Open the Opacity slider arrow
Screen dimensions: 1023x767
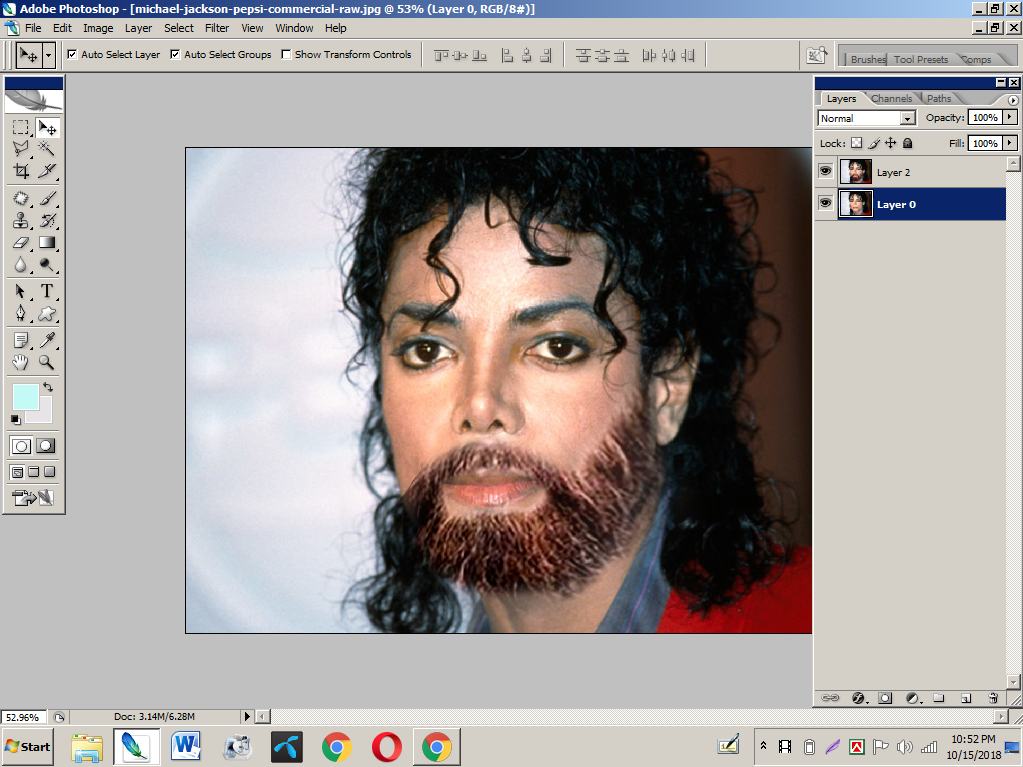tap(1010, 117)
